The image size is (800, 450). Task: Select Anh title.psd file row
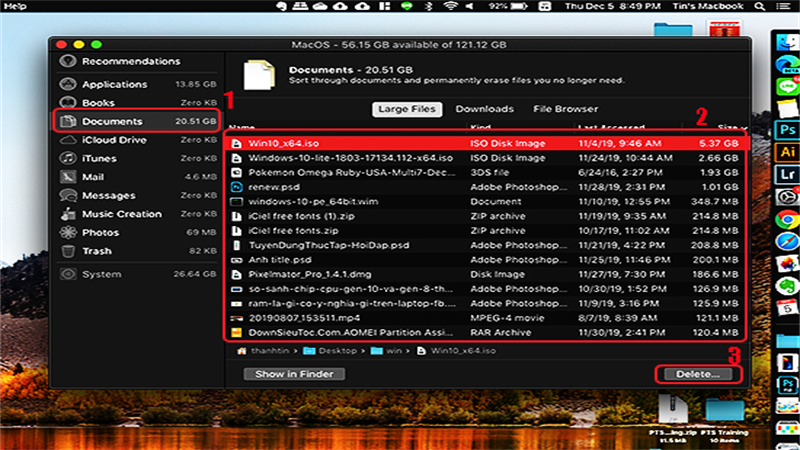(x=485, y=260)
